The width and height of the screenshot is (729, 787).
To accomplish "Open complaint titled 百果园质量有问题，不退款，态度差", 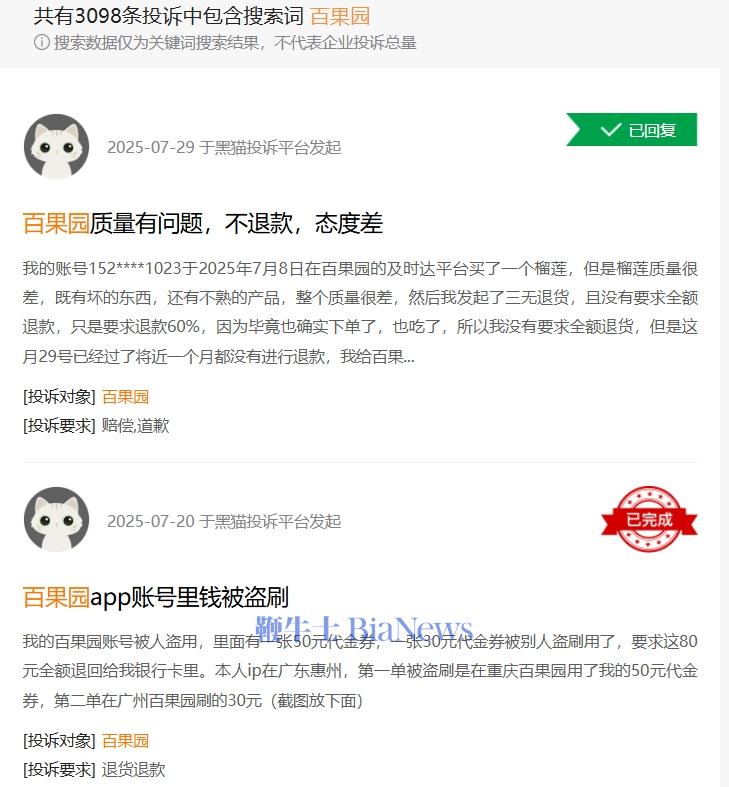I will click(203, 223).
